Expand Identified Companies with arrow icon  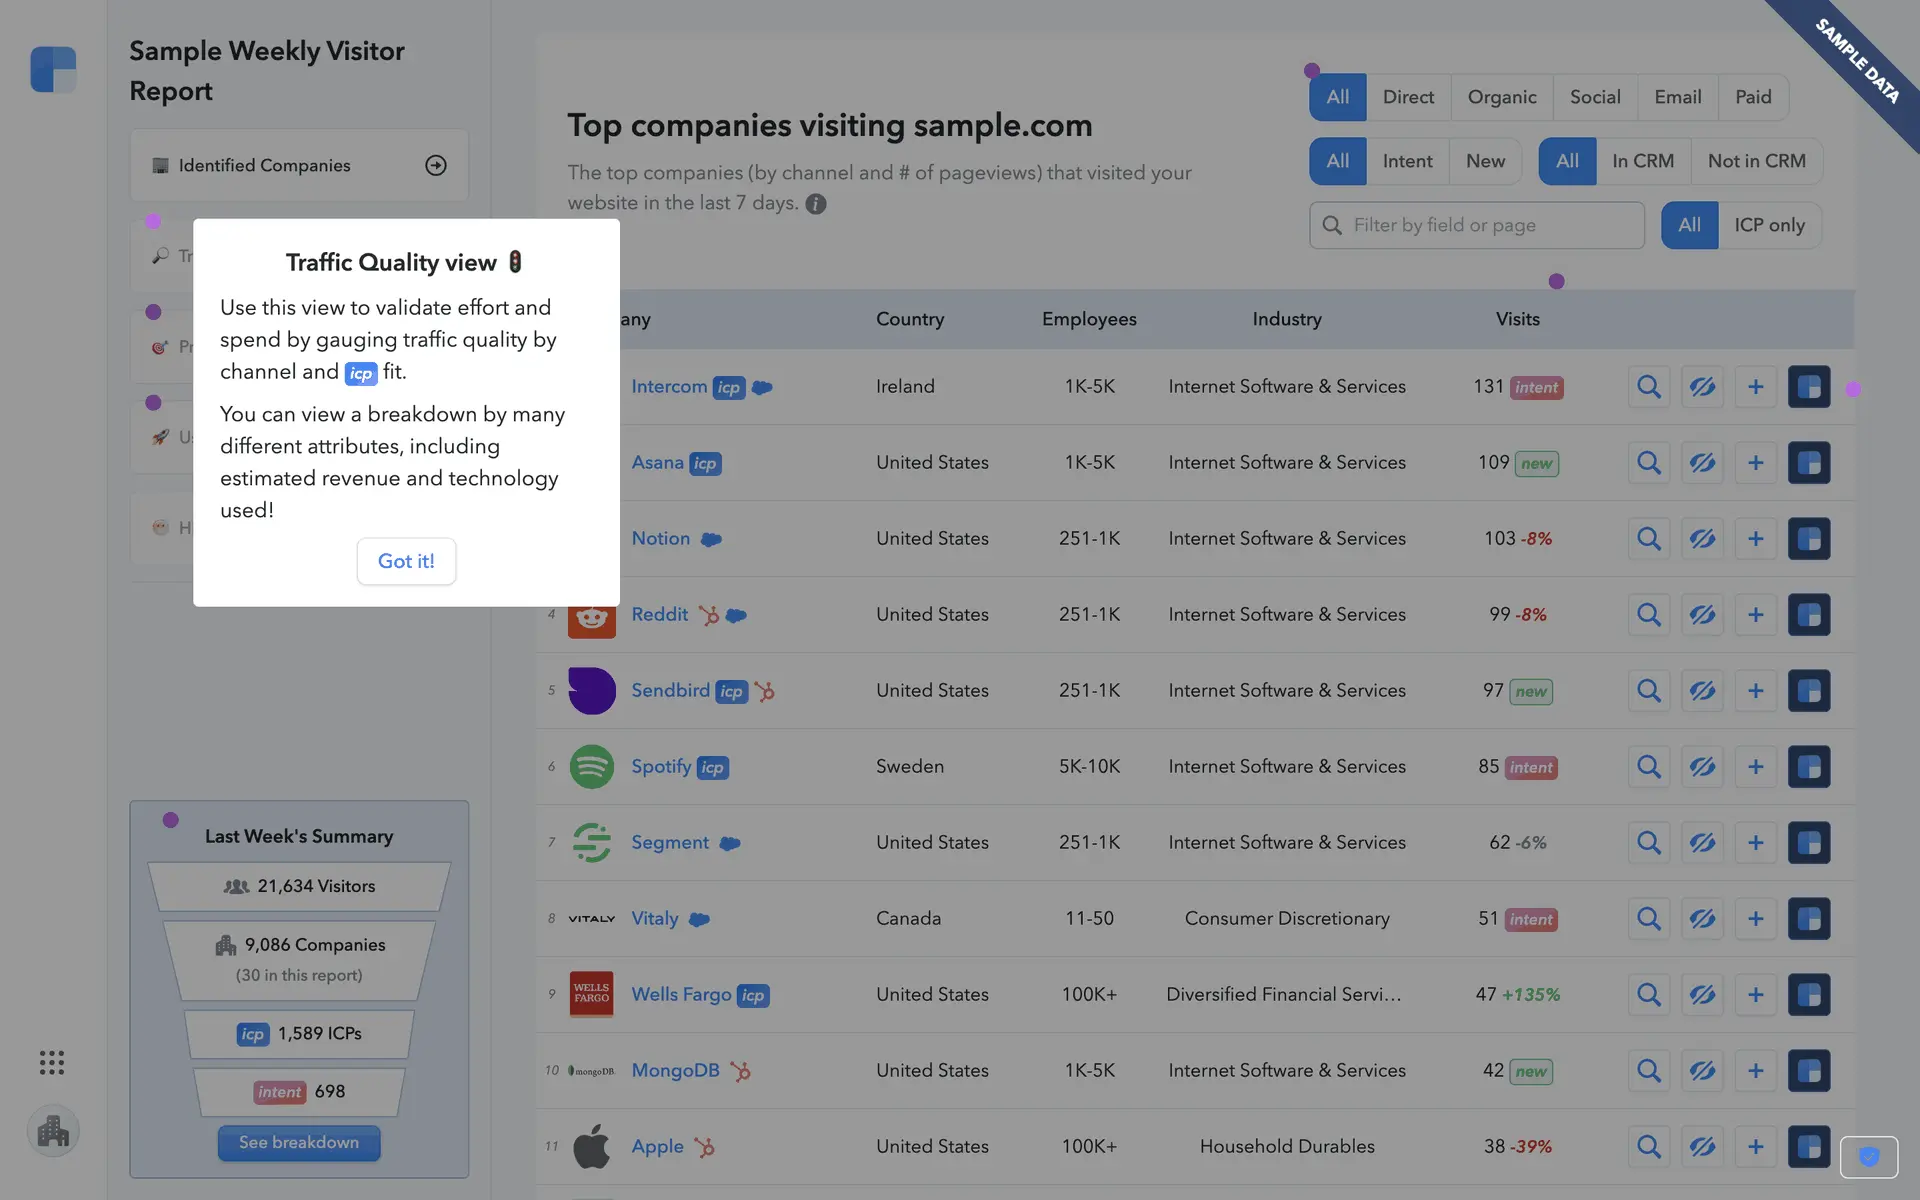point(436,166)
